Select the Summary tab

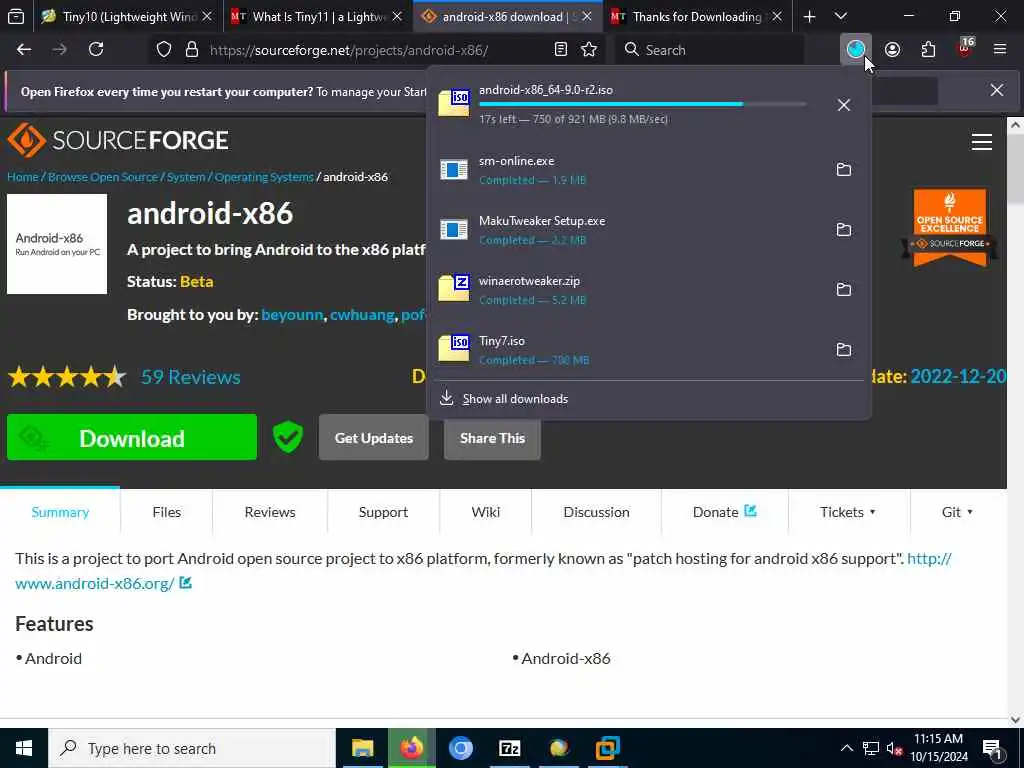pos(60,512)
